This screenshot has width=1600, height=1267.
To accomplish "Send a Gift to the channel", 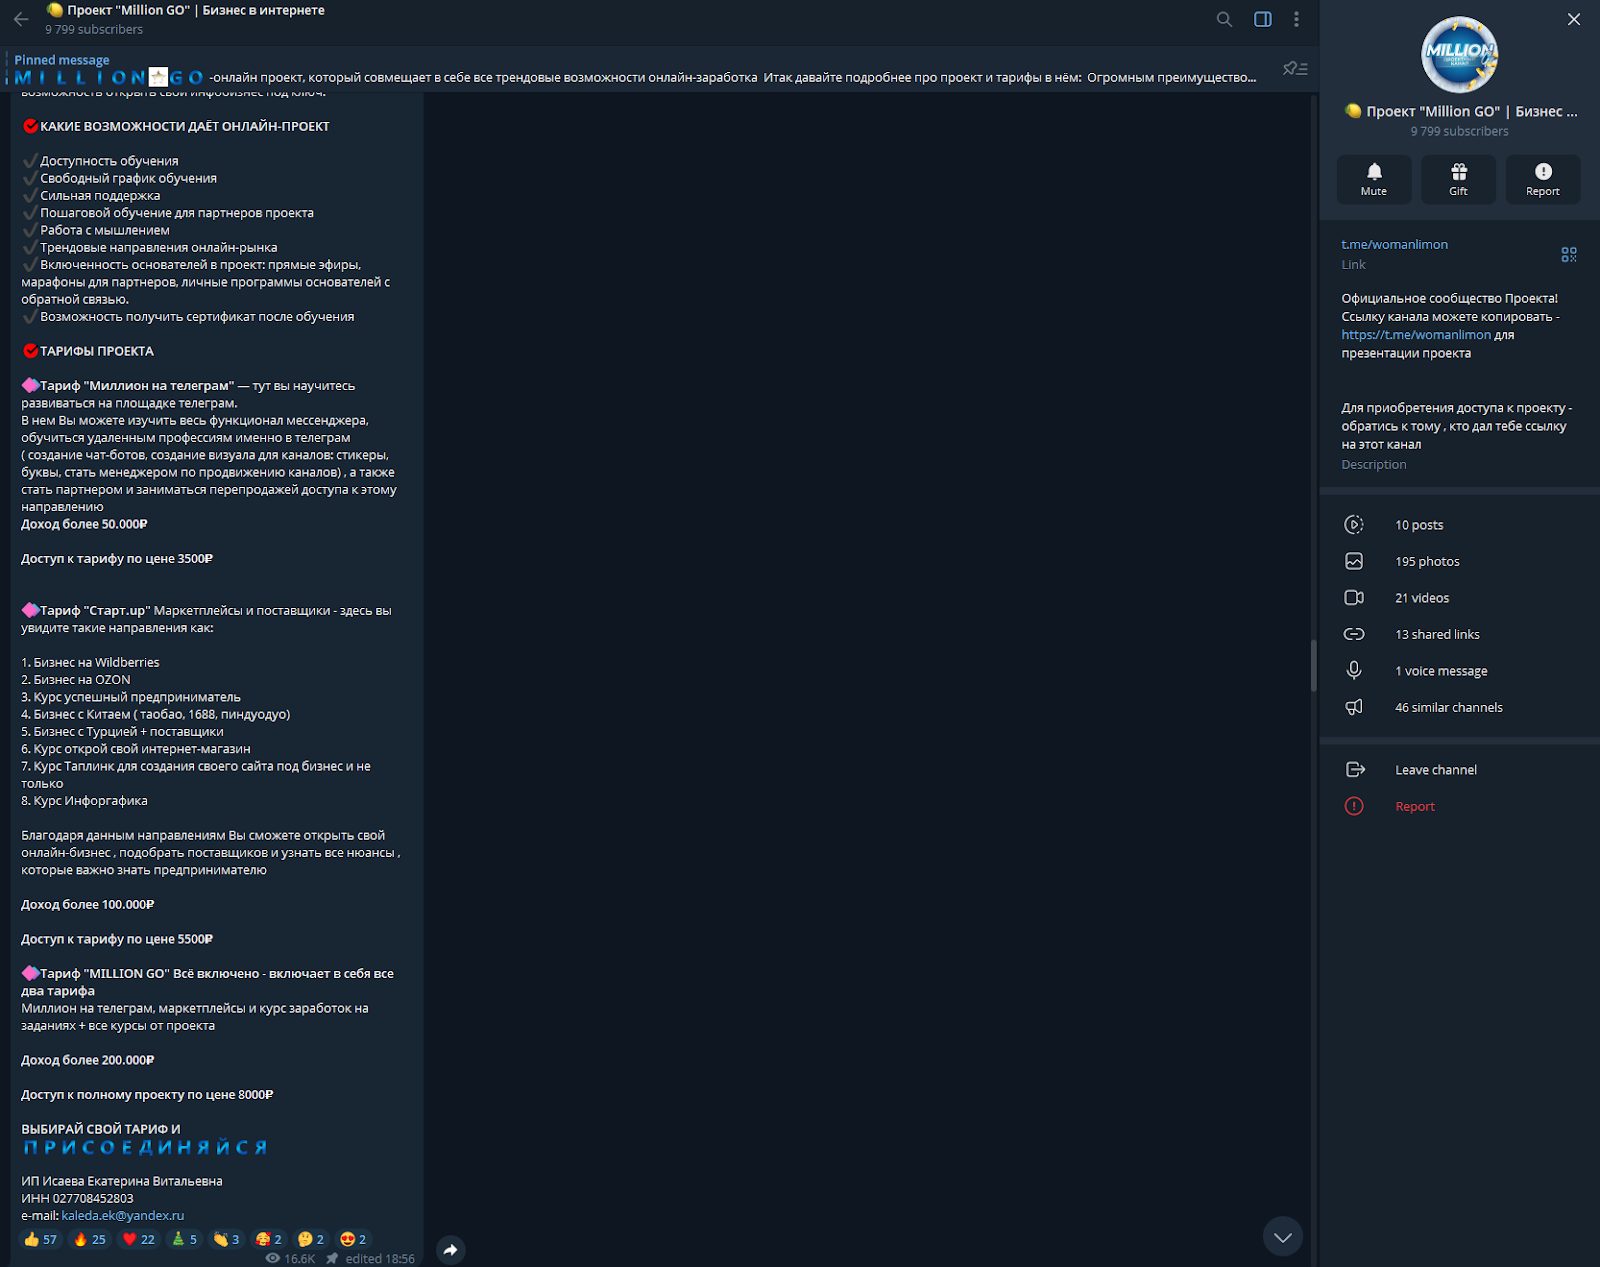I will (x=1458, y=179).
